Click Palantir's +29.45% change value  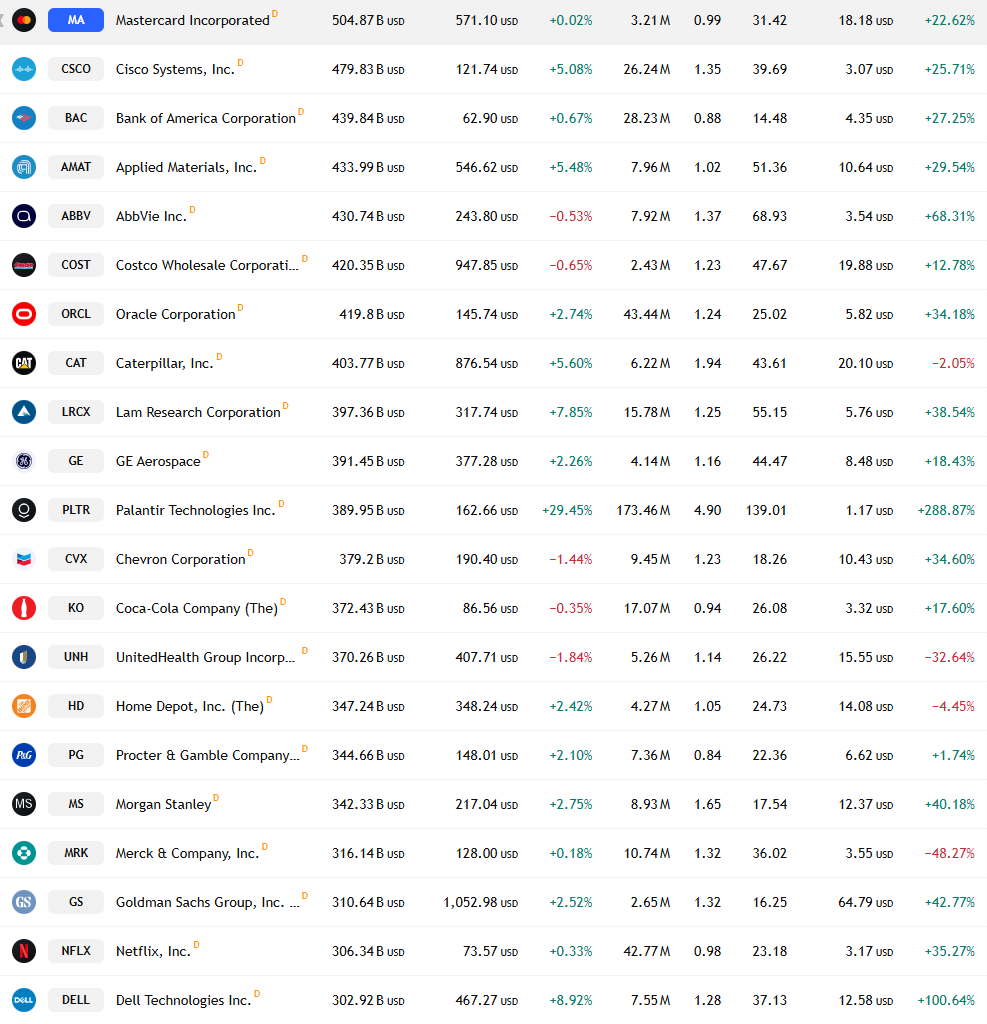click(x=567, y=510)
